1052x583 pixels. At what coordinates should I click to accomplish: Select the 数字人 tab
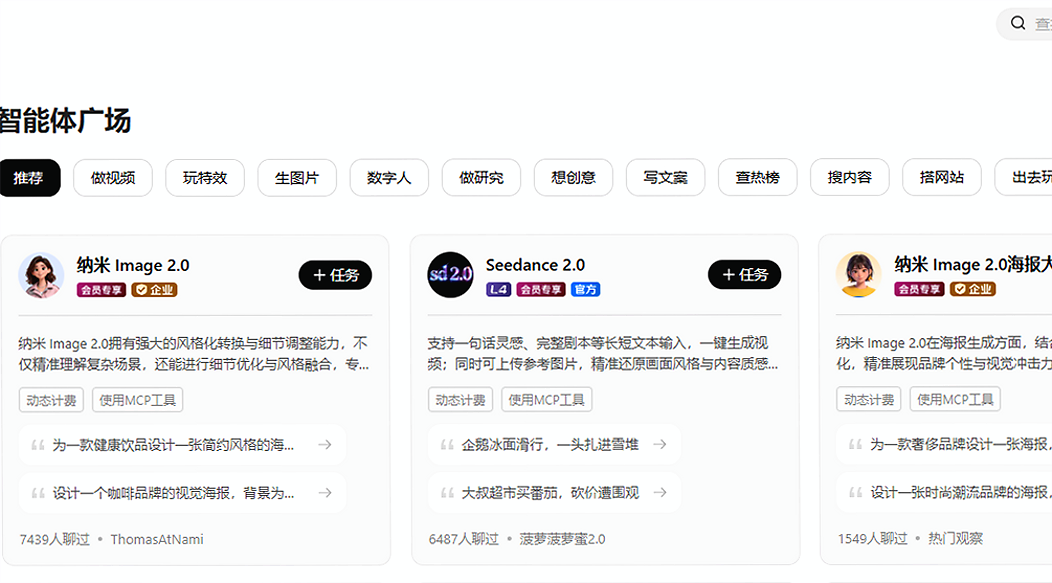tap(389, 178)
